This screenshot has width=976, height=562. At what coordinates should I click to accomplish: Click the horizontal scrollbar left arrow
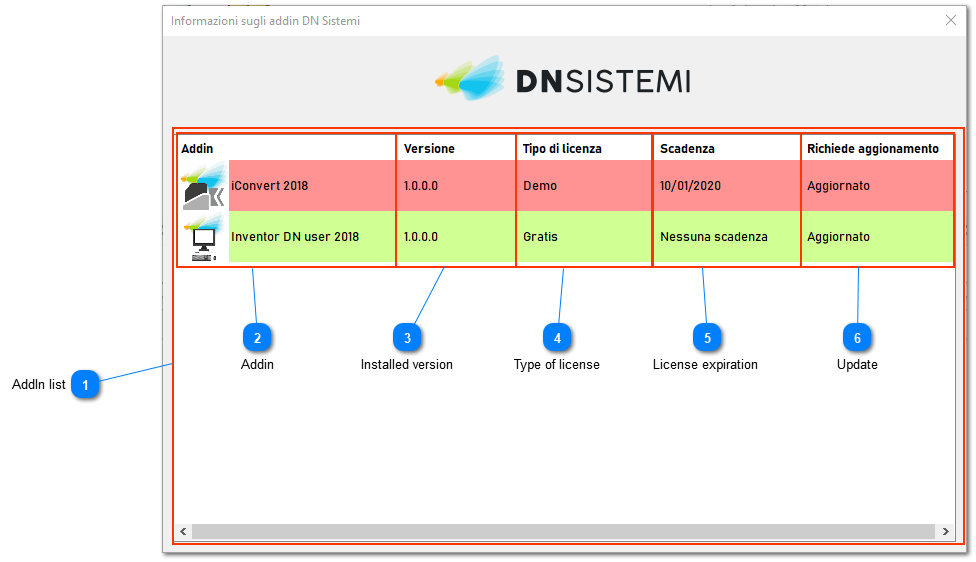[183, 531]
